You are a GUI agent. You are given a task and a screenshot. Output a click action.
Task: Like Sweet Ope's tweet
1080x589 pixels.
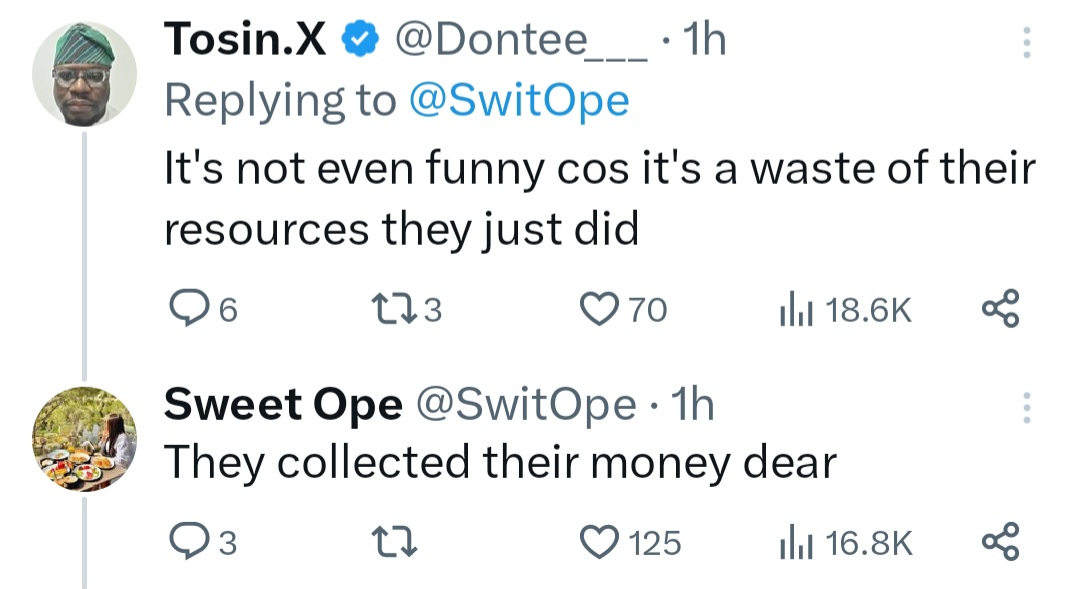pos(599,543)
